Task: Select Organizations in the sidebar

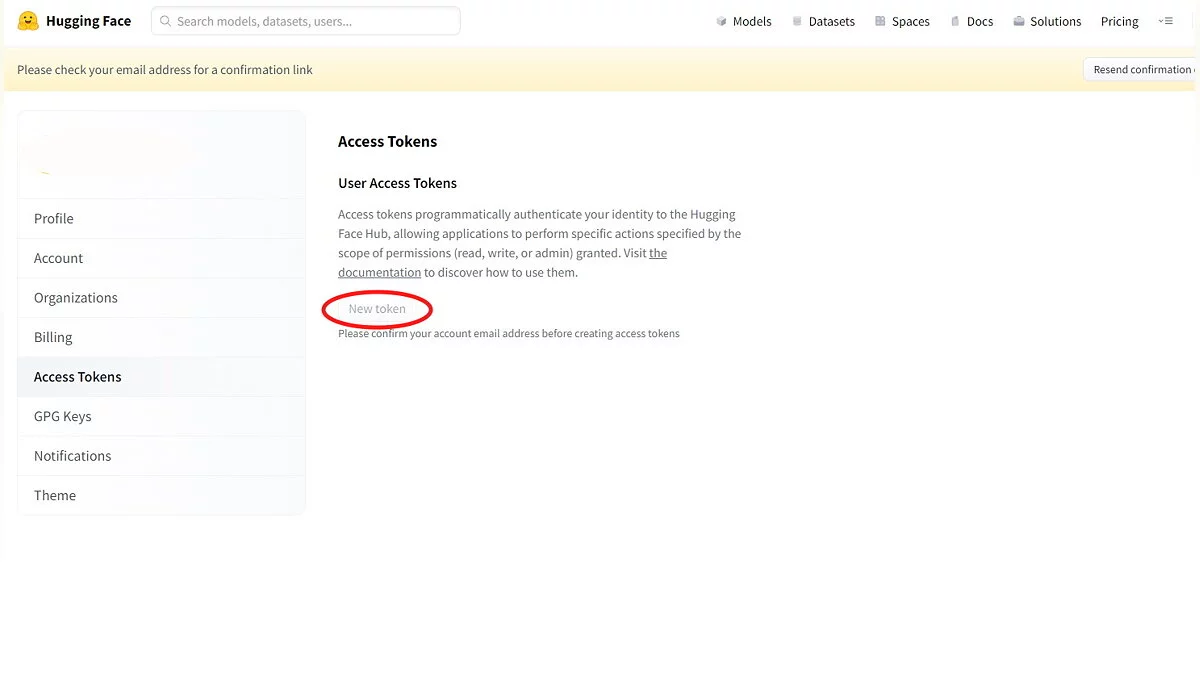Action: 76,298
